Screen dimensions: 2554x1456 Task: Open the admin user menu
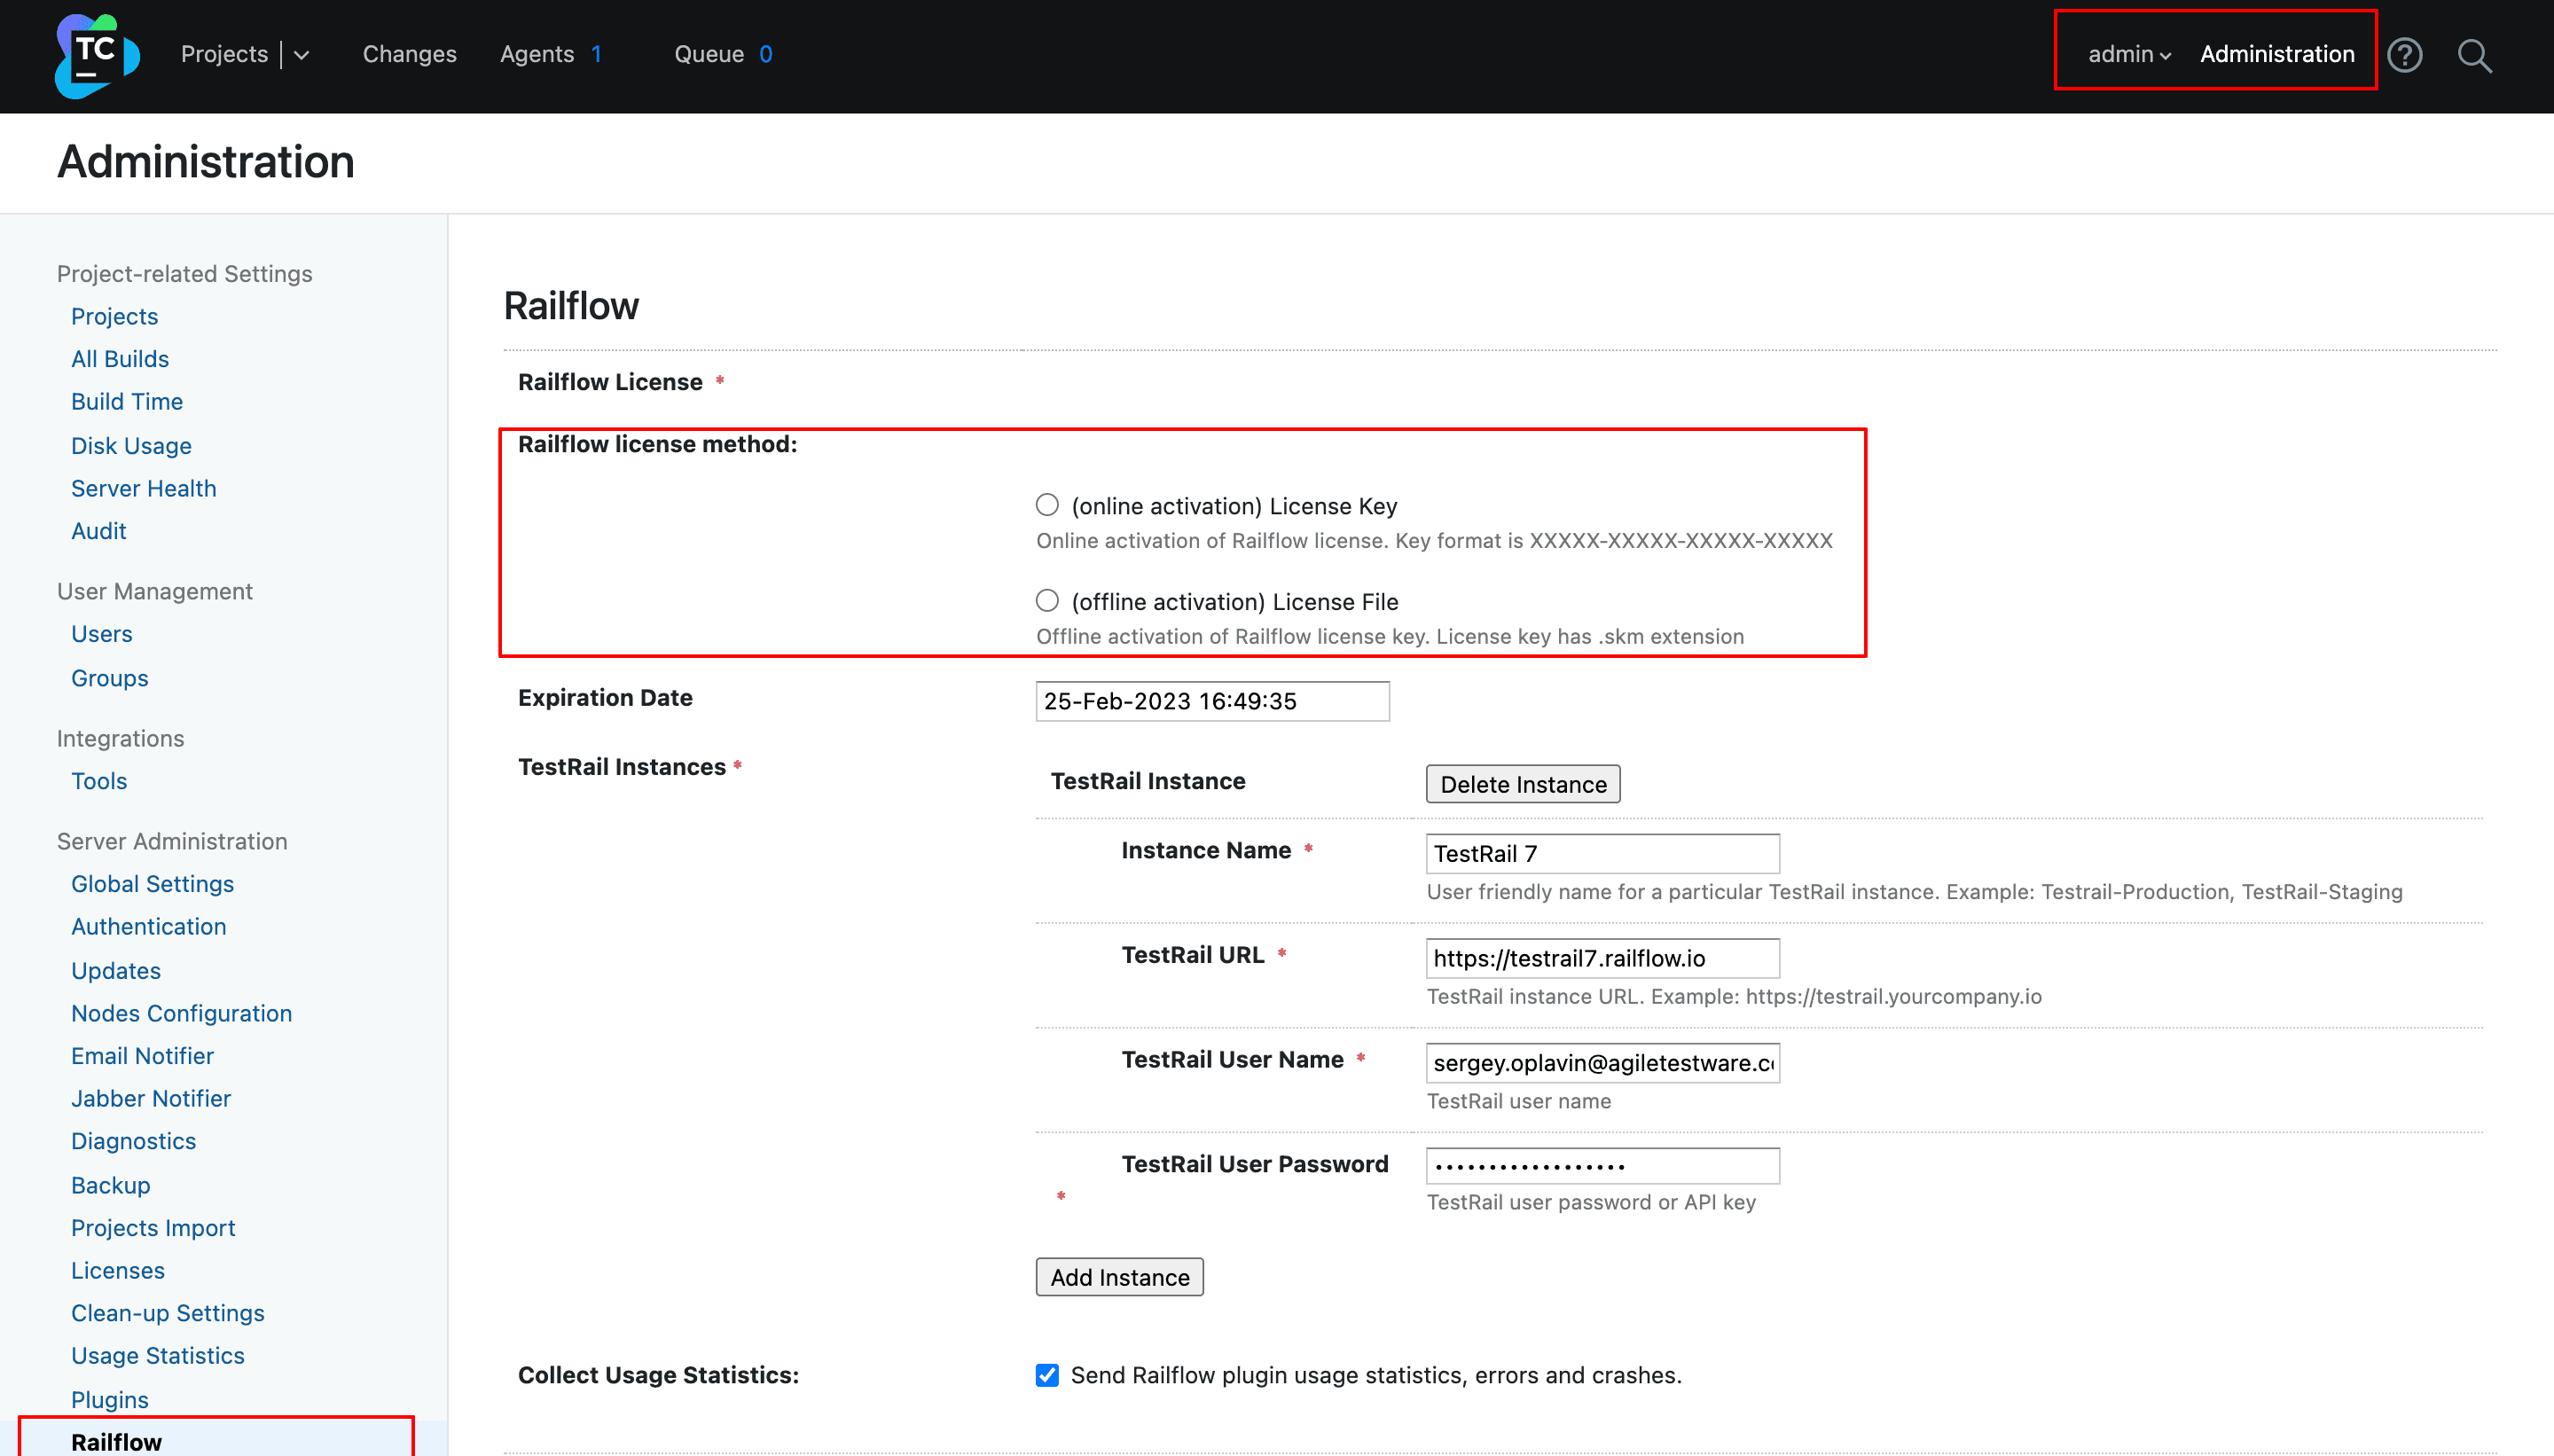tap(2129, 54)
